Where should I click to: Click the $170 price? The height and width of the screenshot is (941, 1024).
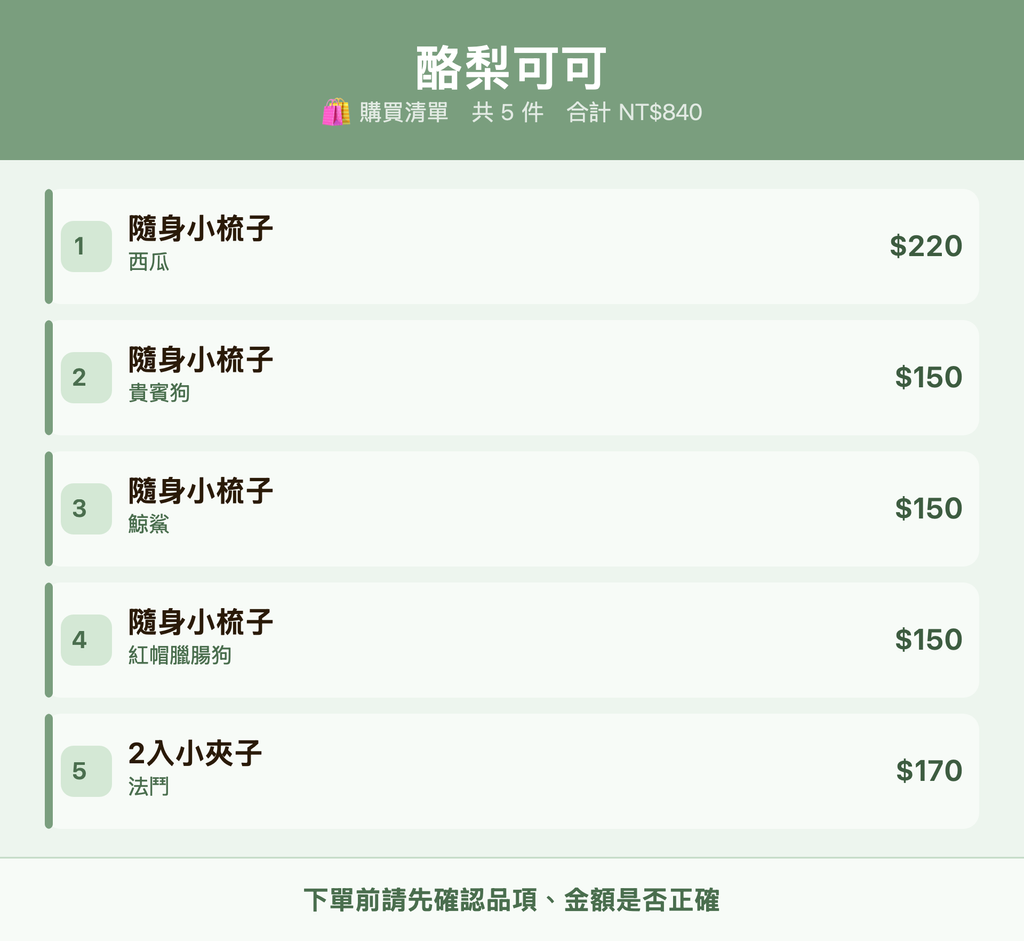click(929, 771)
